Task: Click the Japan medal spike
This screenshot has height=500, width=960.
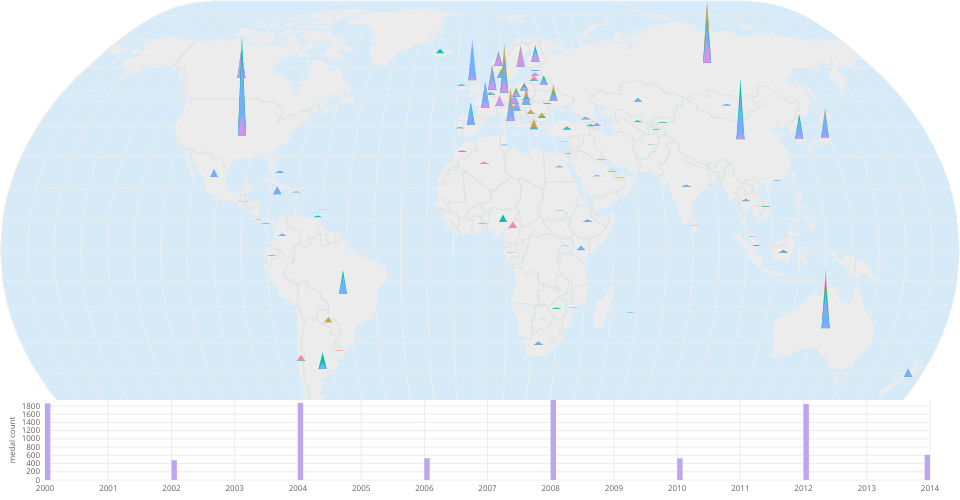Action: (825, 127)
